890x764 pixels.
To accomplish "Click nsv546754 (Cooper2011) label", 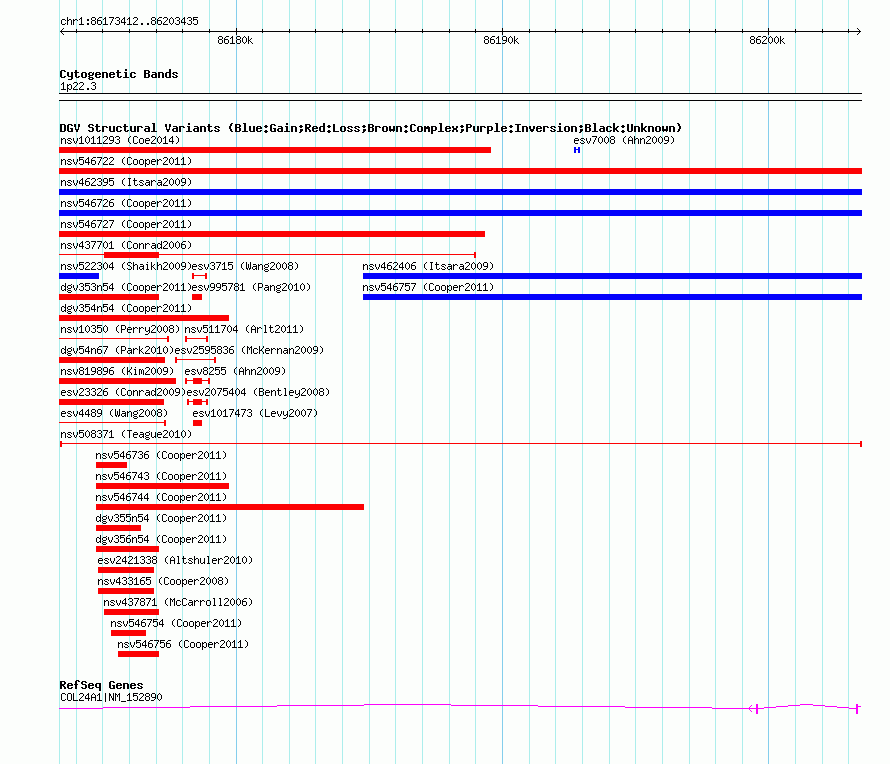I will [x=176, y=623].
